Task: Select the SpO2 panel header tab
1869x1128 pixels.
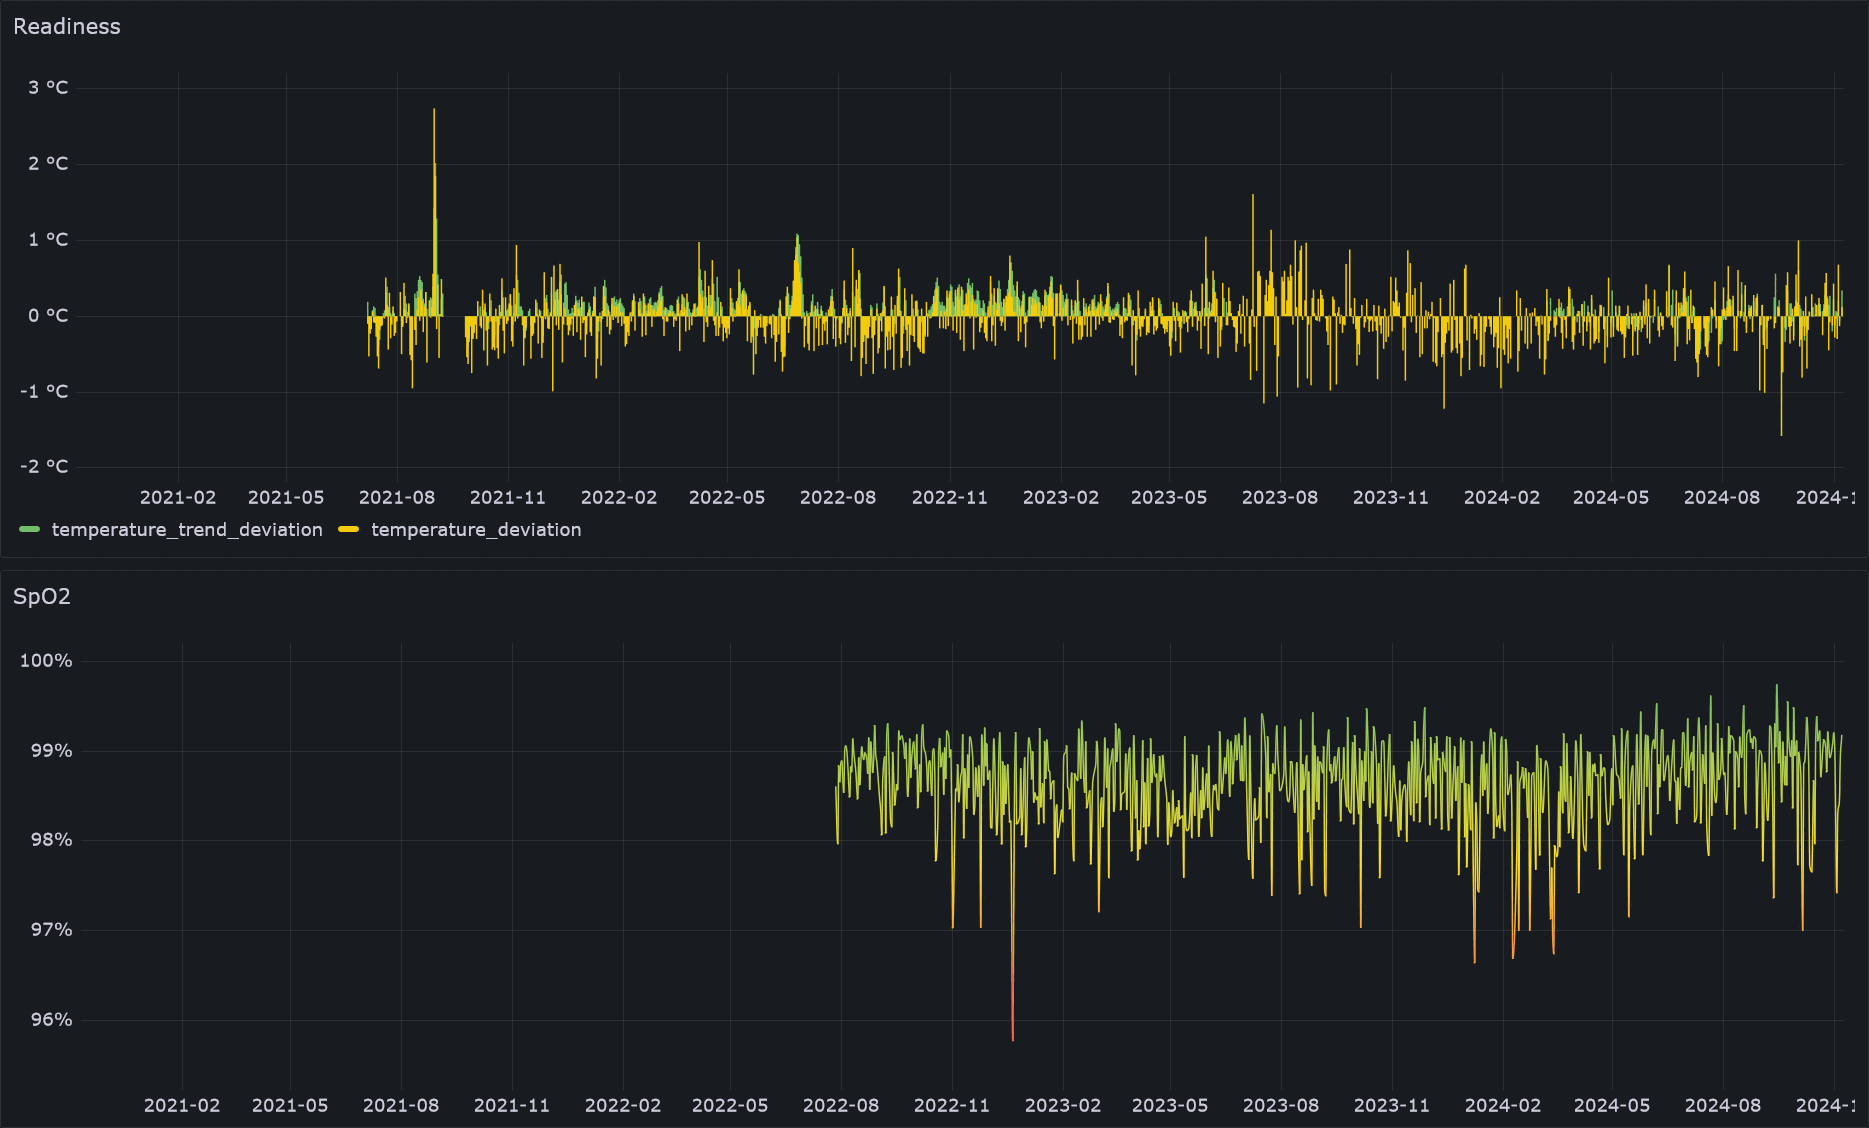Action: click(x=43, y=597)
